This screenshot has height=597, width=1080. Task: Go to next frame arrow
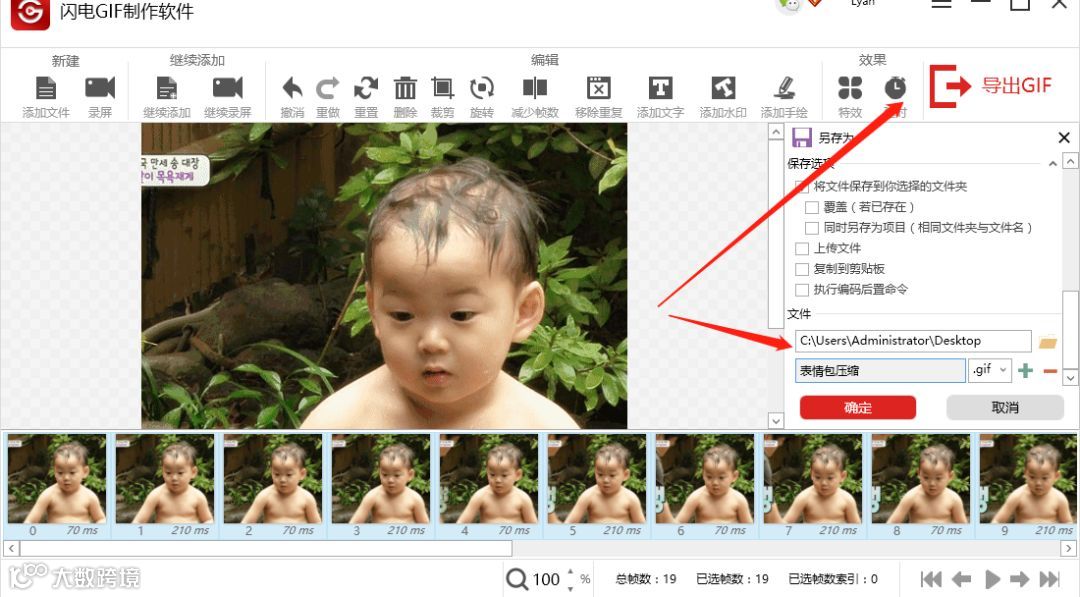(x=1020, y=579)
